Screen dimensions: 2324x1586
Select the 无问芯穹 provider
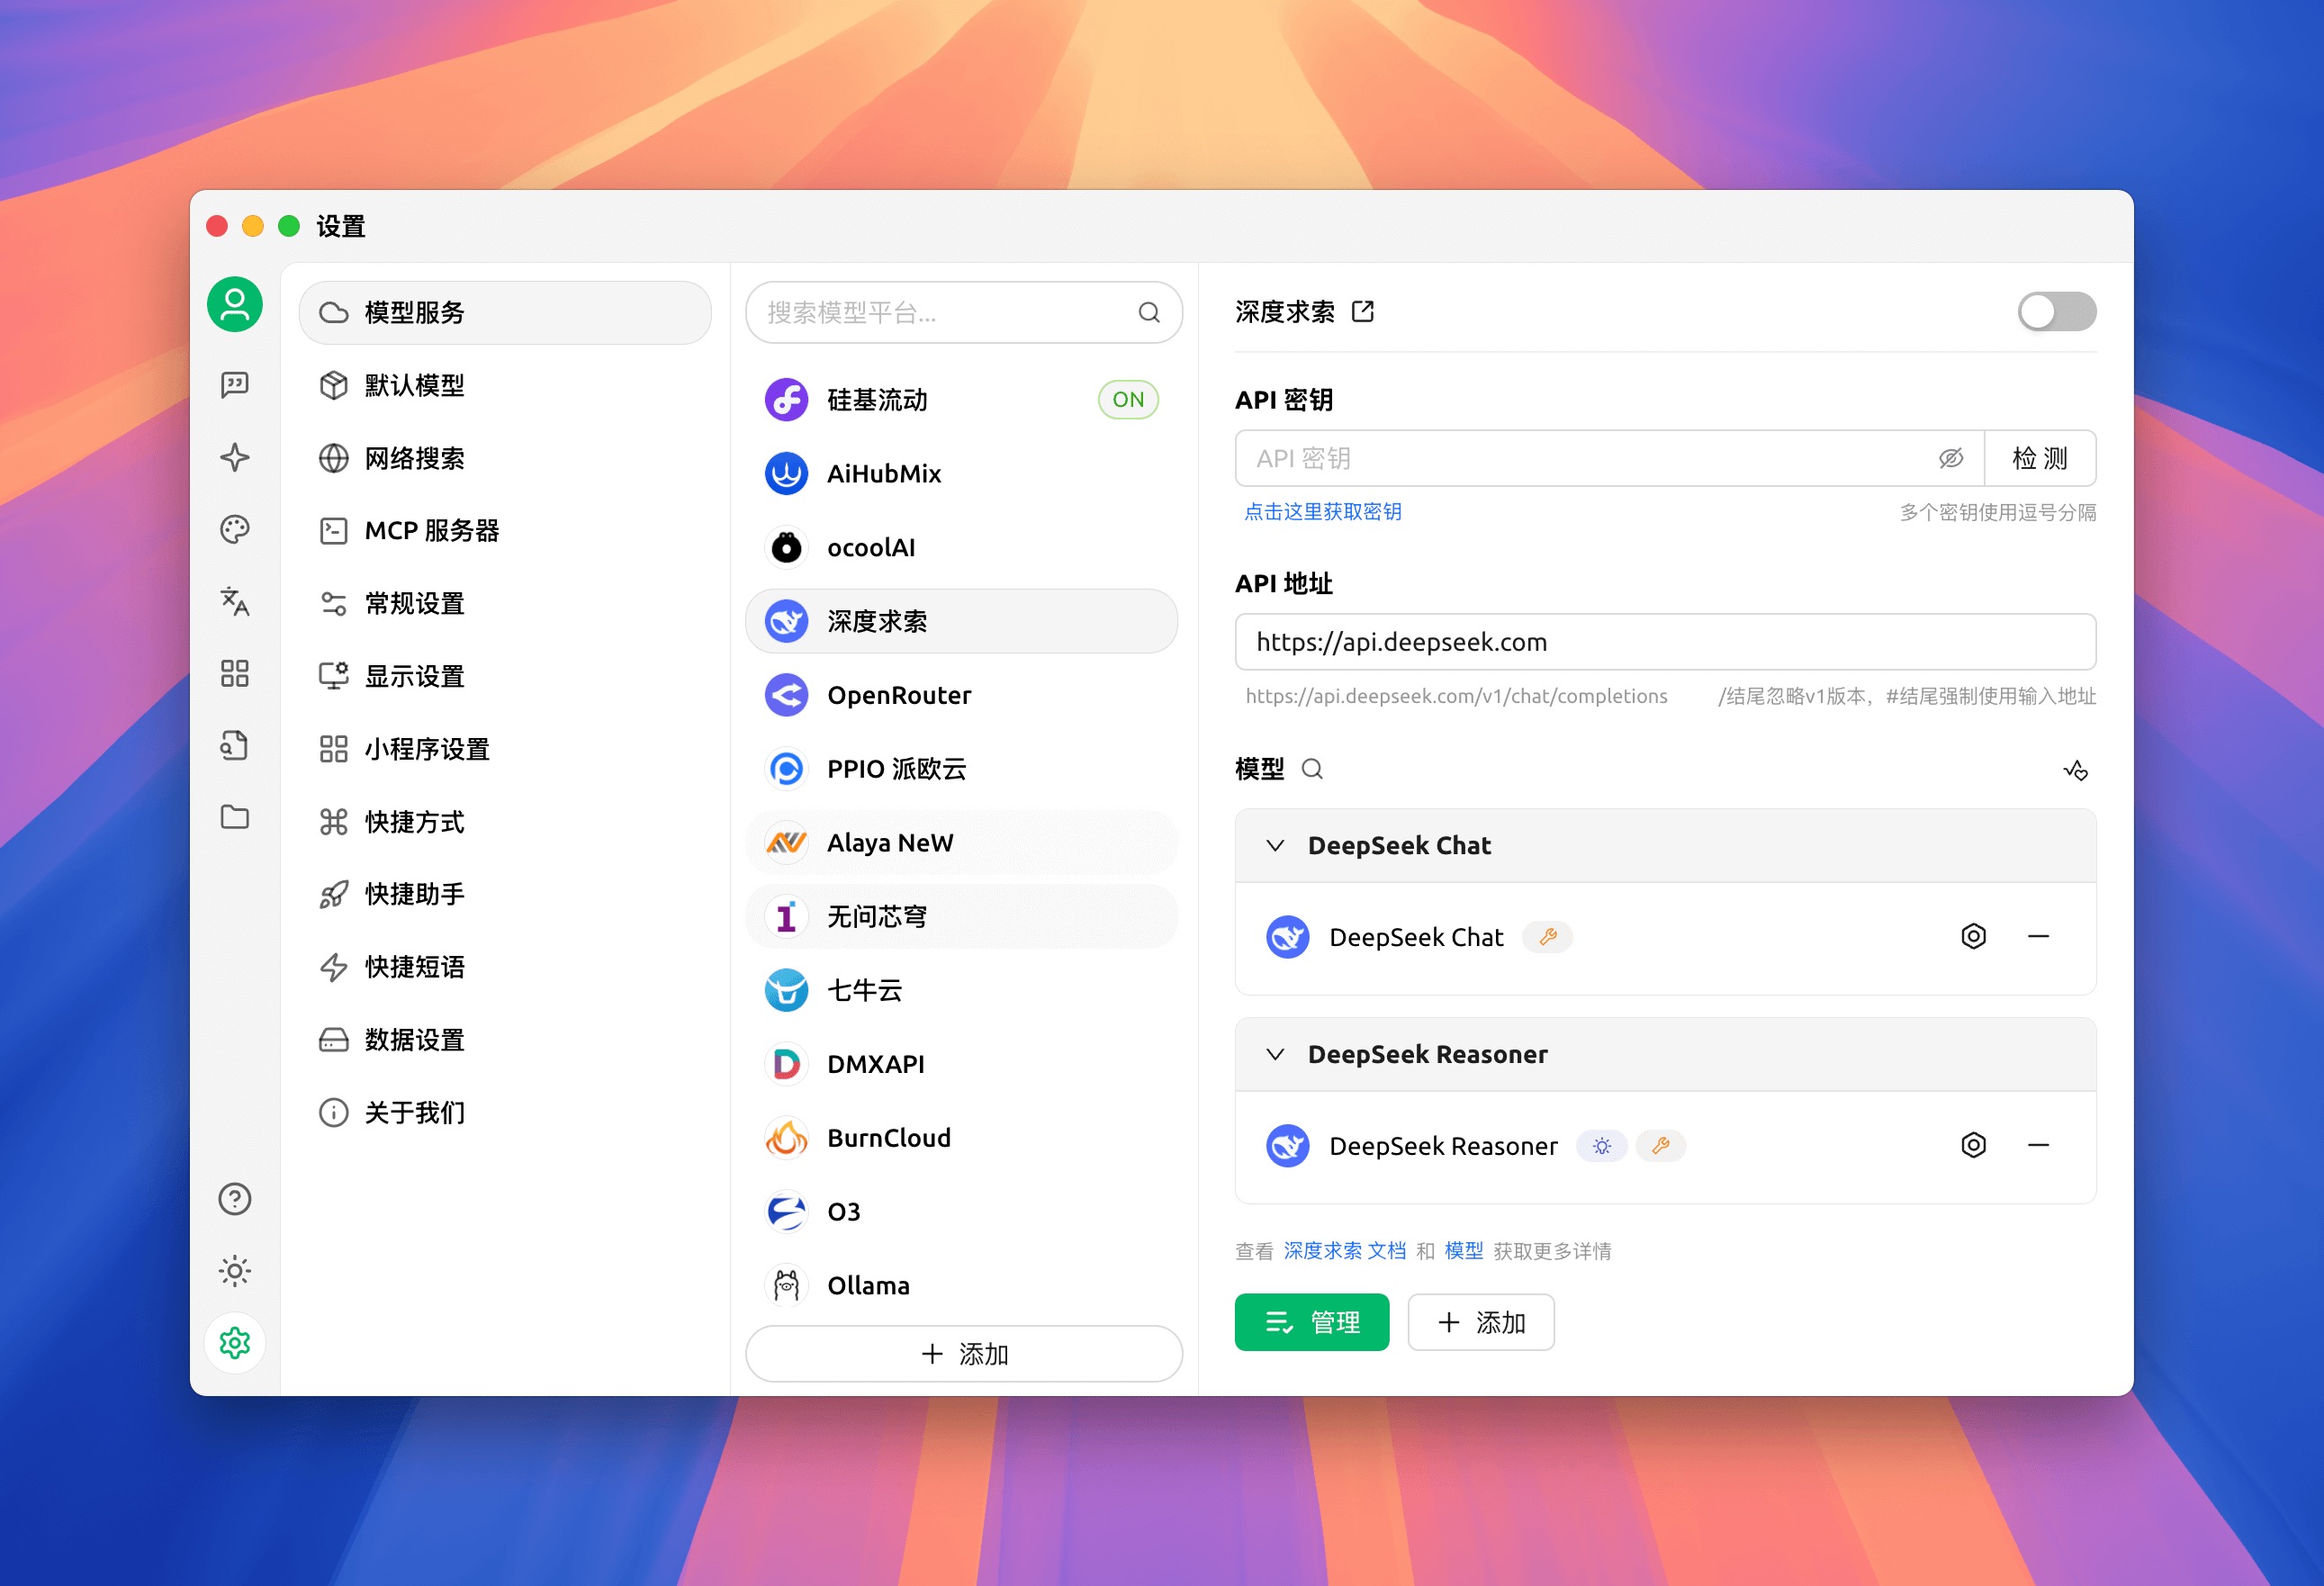[962, 917]
